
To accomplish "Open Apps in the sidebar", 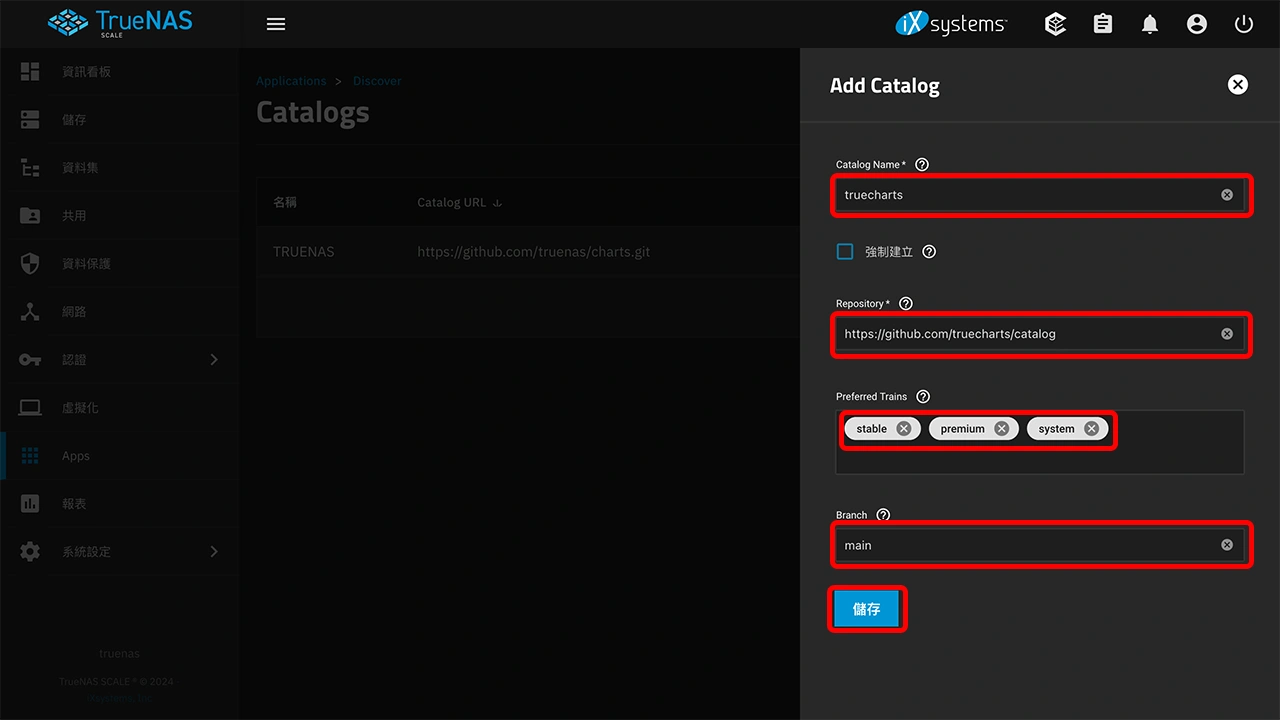I will click(x=76, y=456).
